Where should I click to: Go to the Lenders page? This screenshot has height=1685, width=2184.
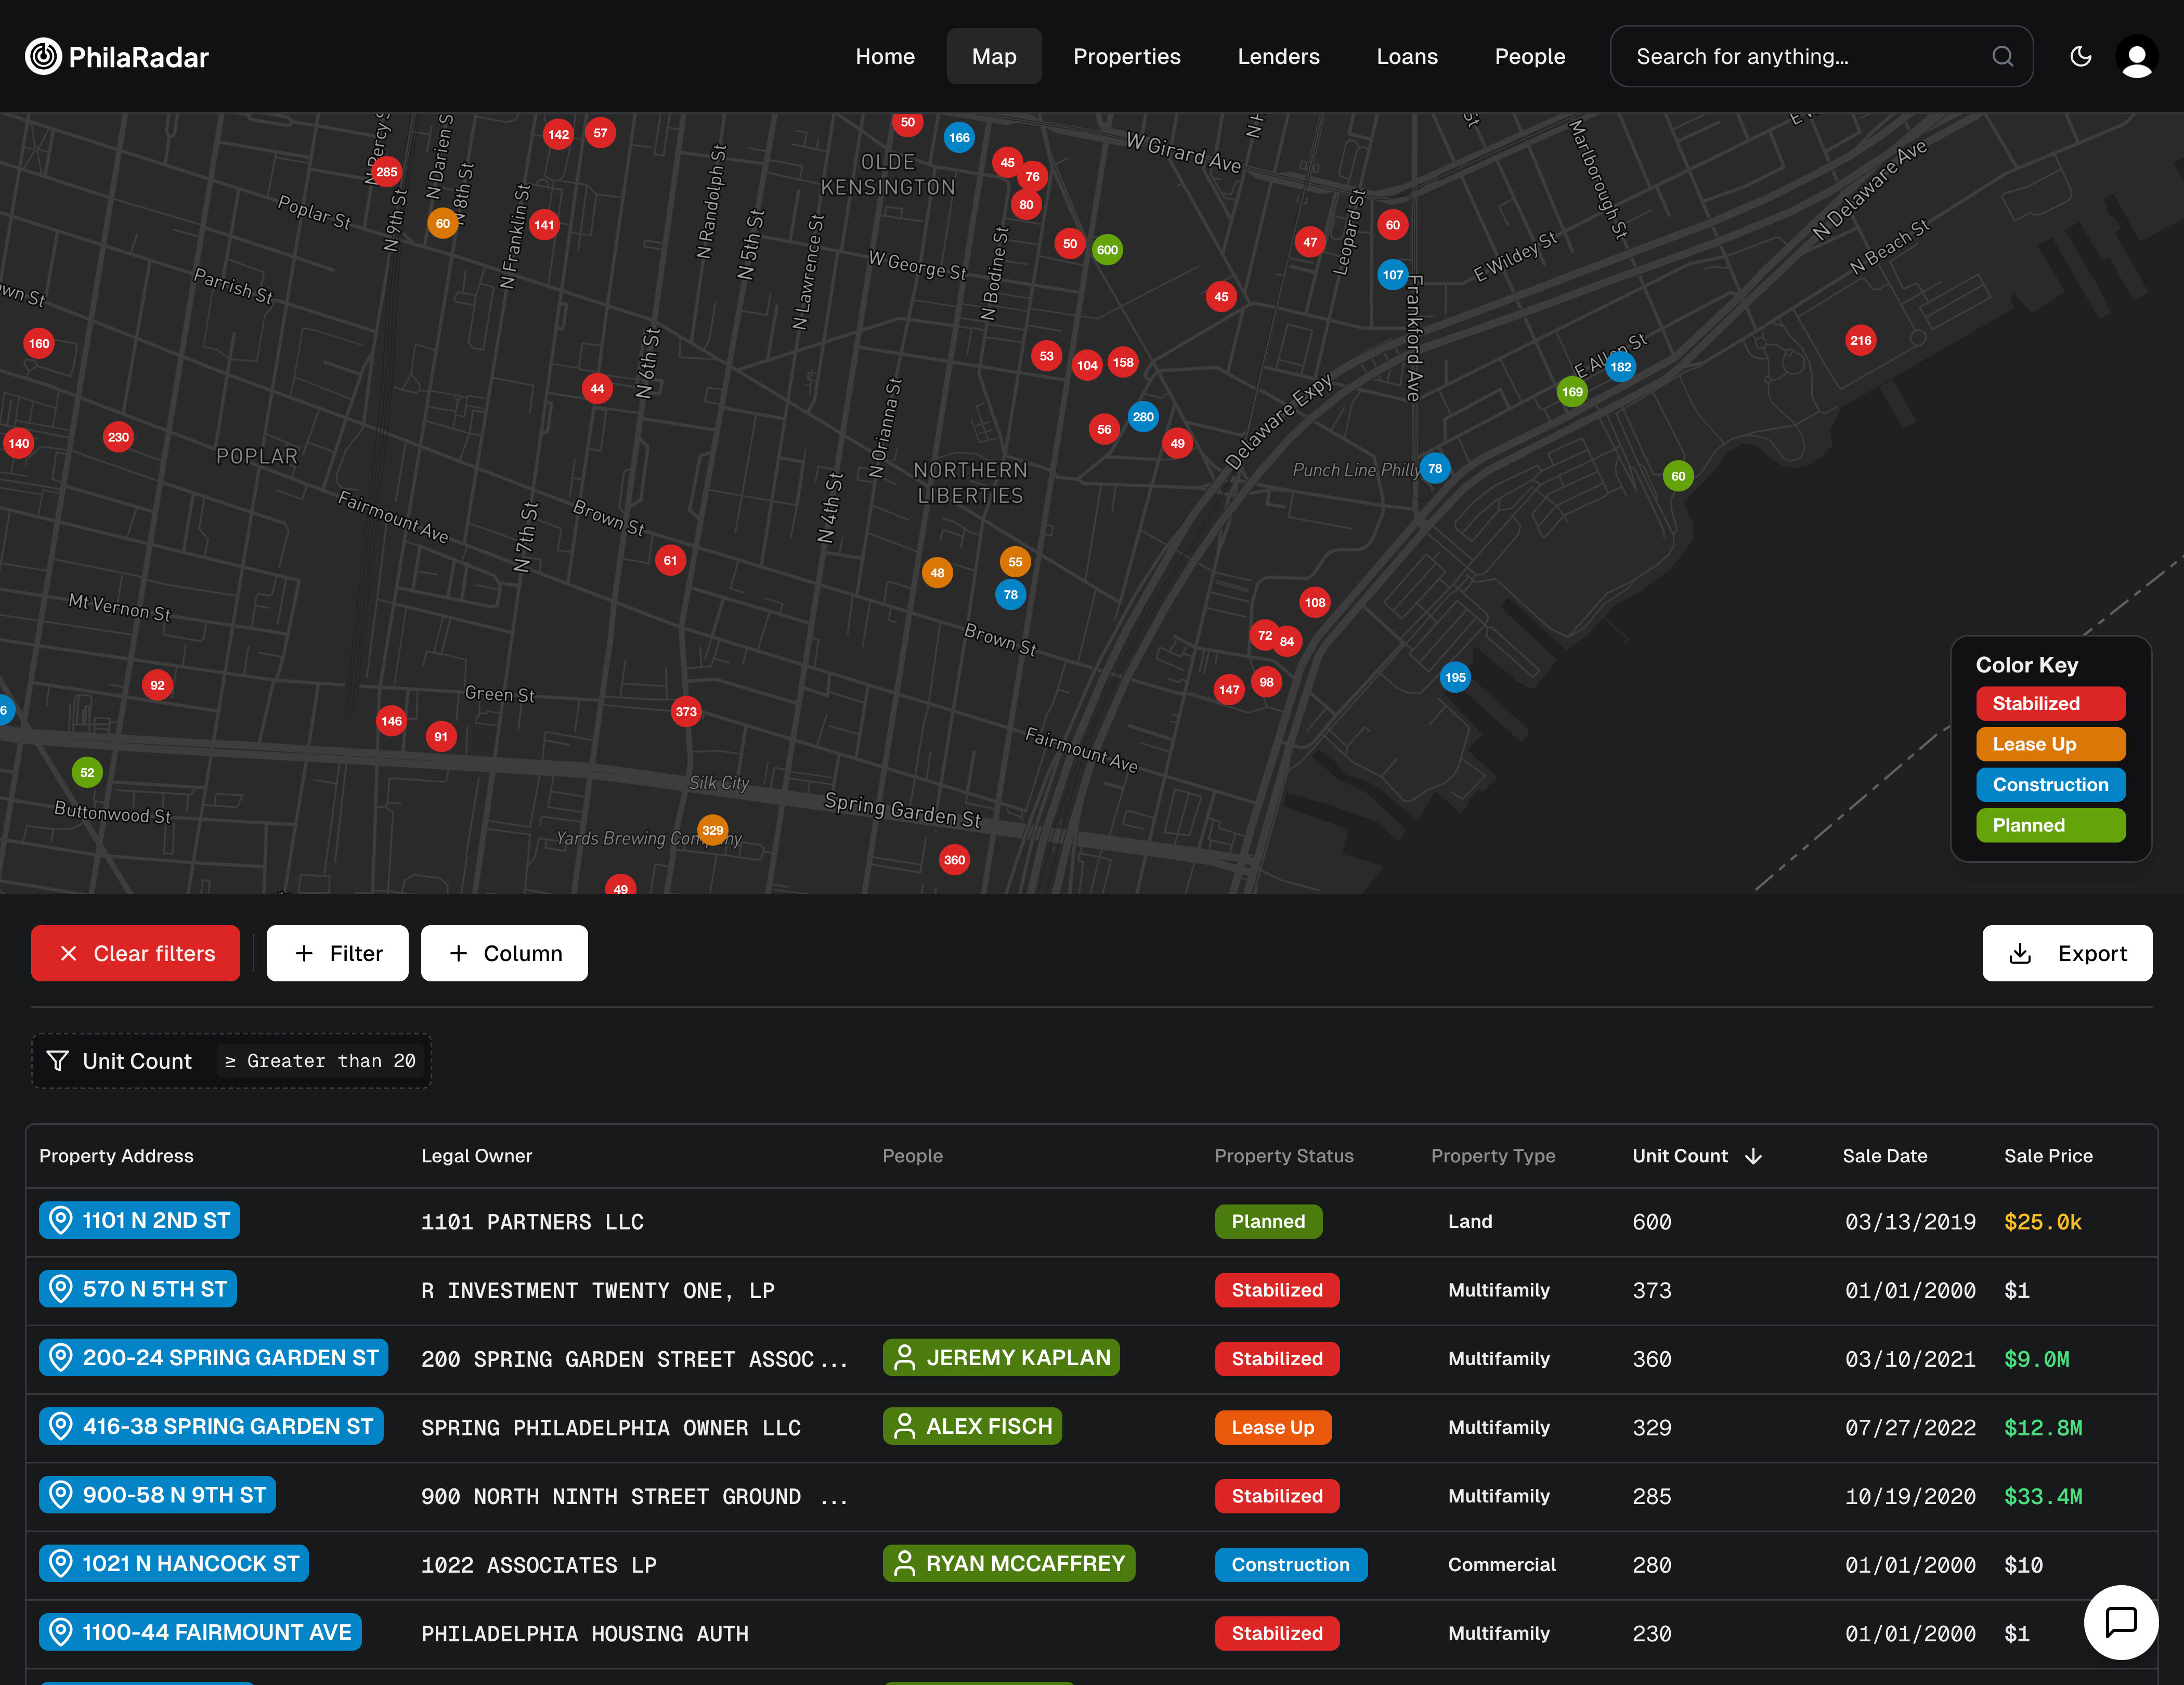click(x=1278, y=57)
